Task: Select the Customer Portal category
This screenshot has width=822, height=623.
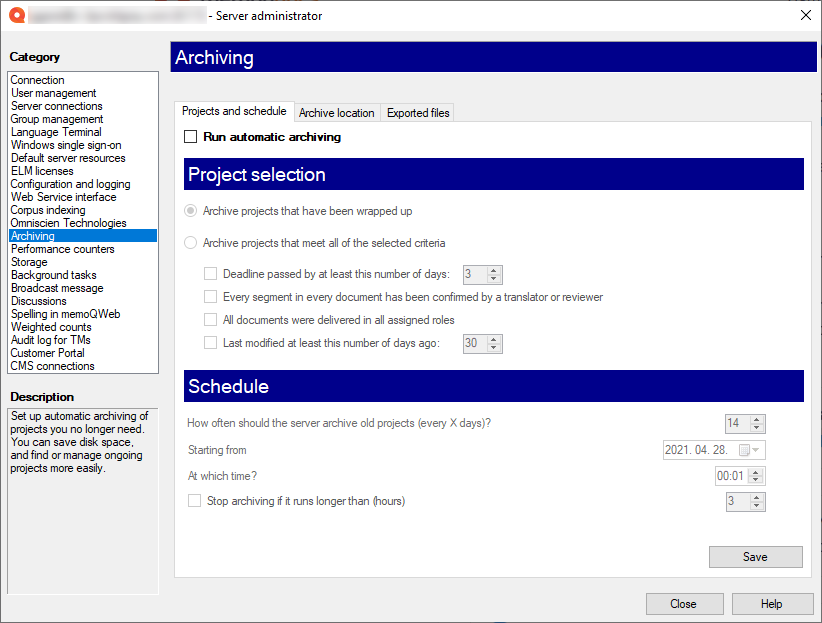Action: 47,353
